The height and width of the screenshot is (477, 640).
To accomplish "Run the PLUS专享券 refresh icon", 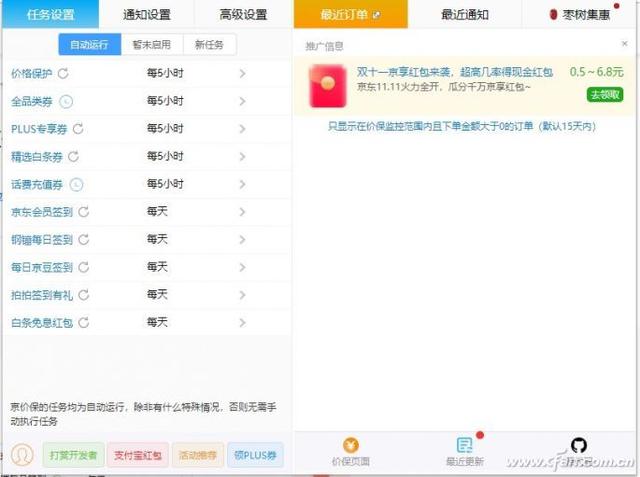I will point(78,129).
